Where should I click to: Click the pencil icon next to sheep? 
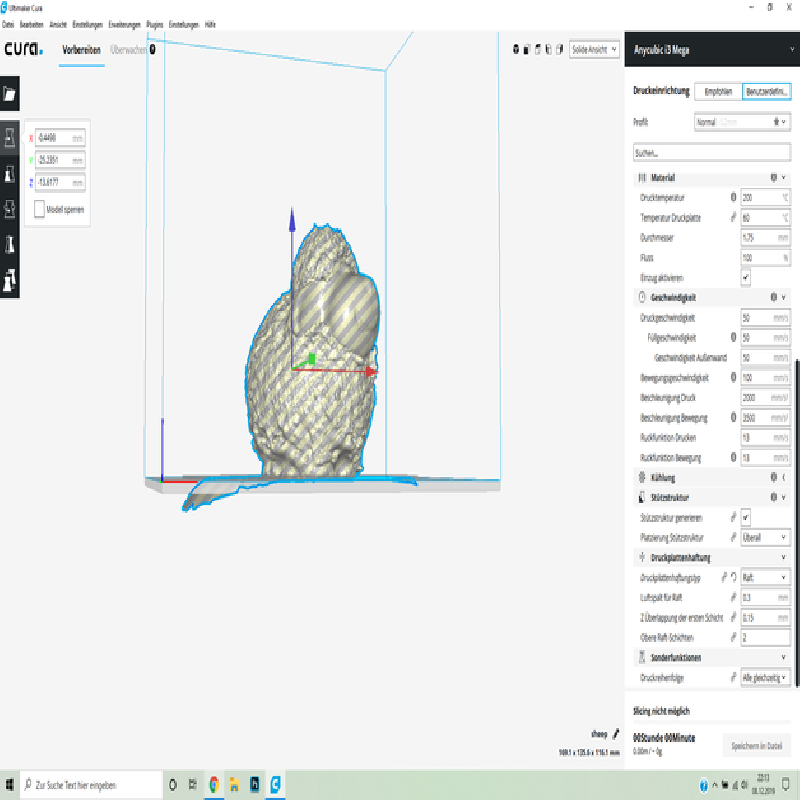click(x=602, y=732)
